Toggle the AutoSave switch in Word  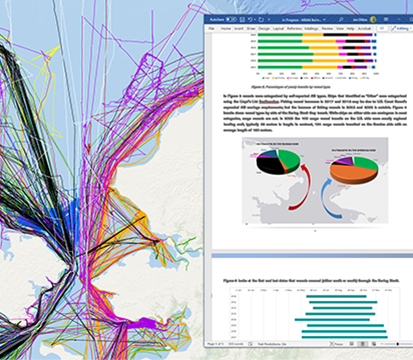pyautogui.click(x=231, y=20)
